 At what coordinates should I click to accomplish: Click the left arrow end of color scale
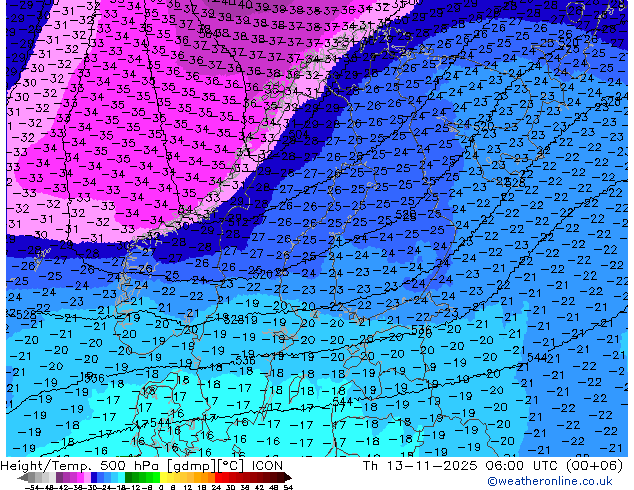click(22, 477)
